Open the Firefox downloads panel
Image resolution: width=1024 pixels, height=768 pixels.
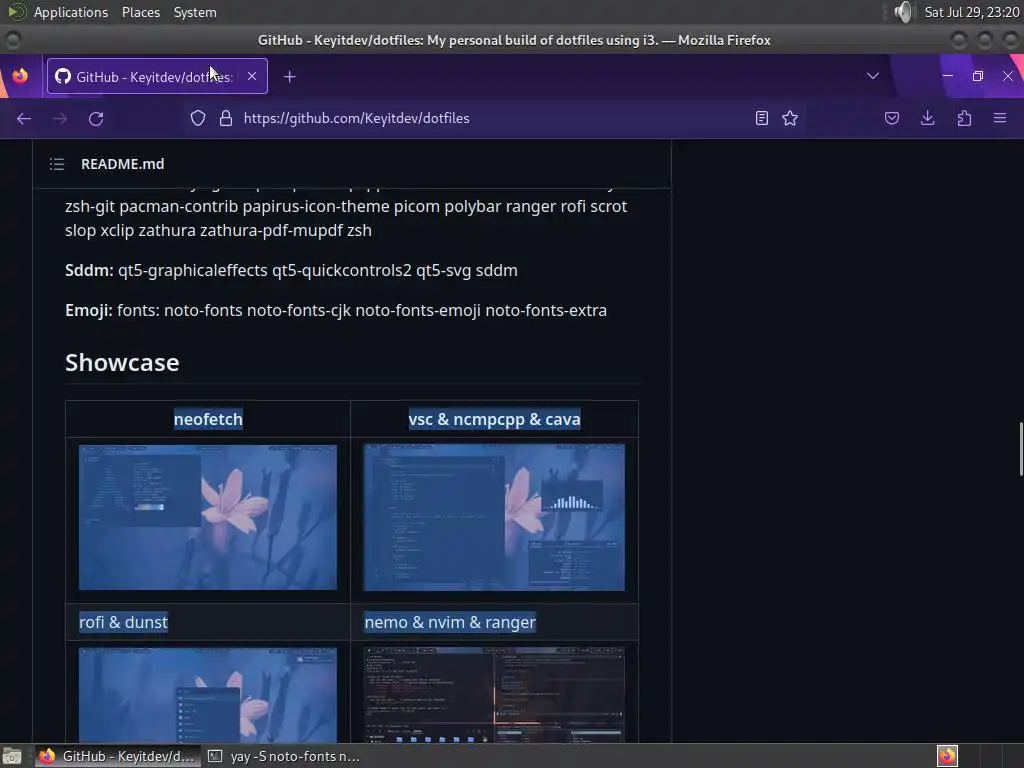[927, 118]
